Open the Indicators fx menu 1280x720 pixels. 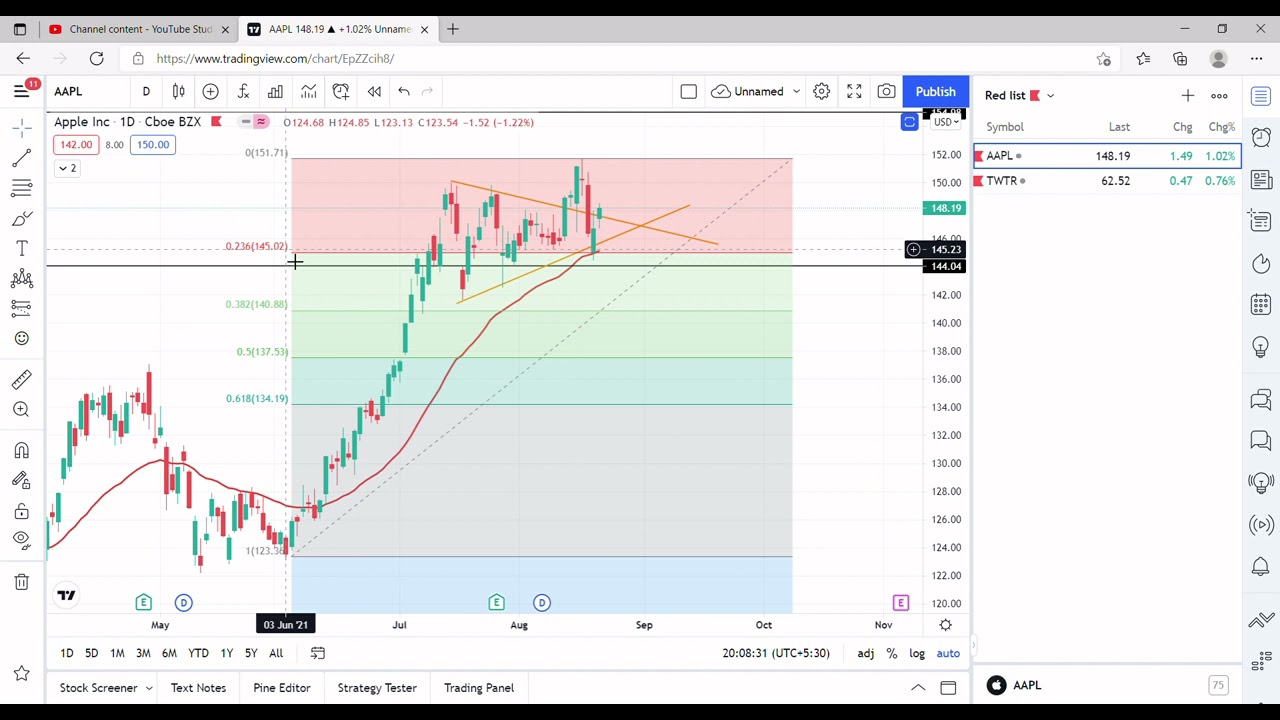(243, 92)
